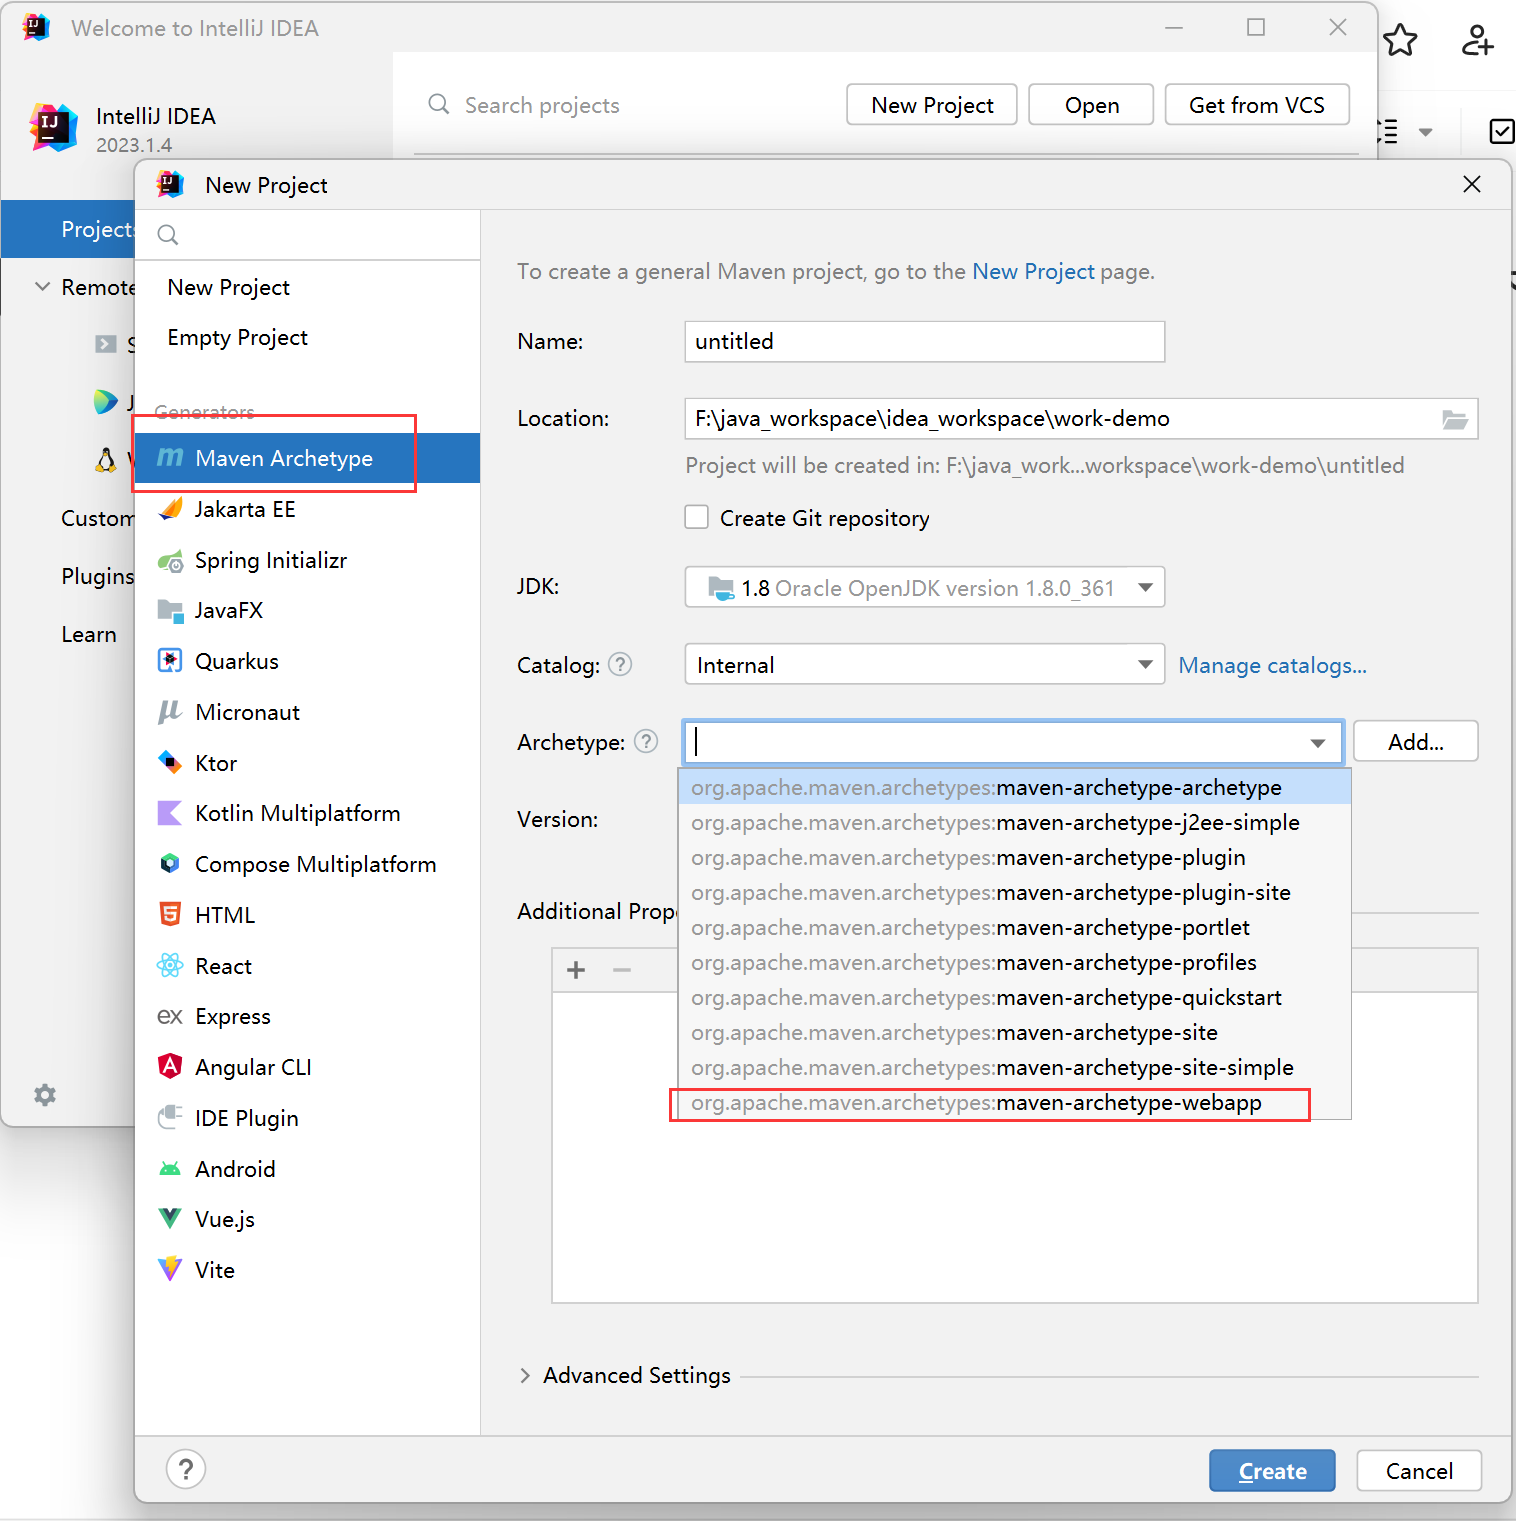This screenshot has width=1516, height=1521.
Task: Click the HTML5 icon
Action: click(x=171, y=914)
